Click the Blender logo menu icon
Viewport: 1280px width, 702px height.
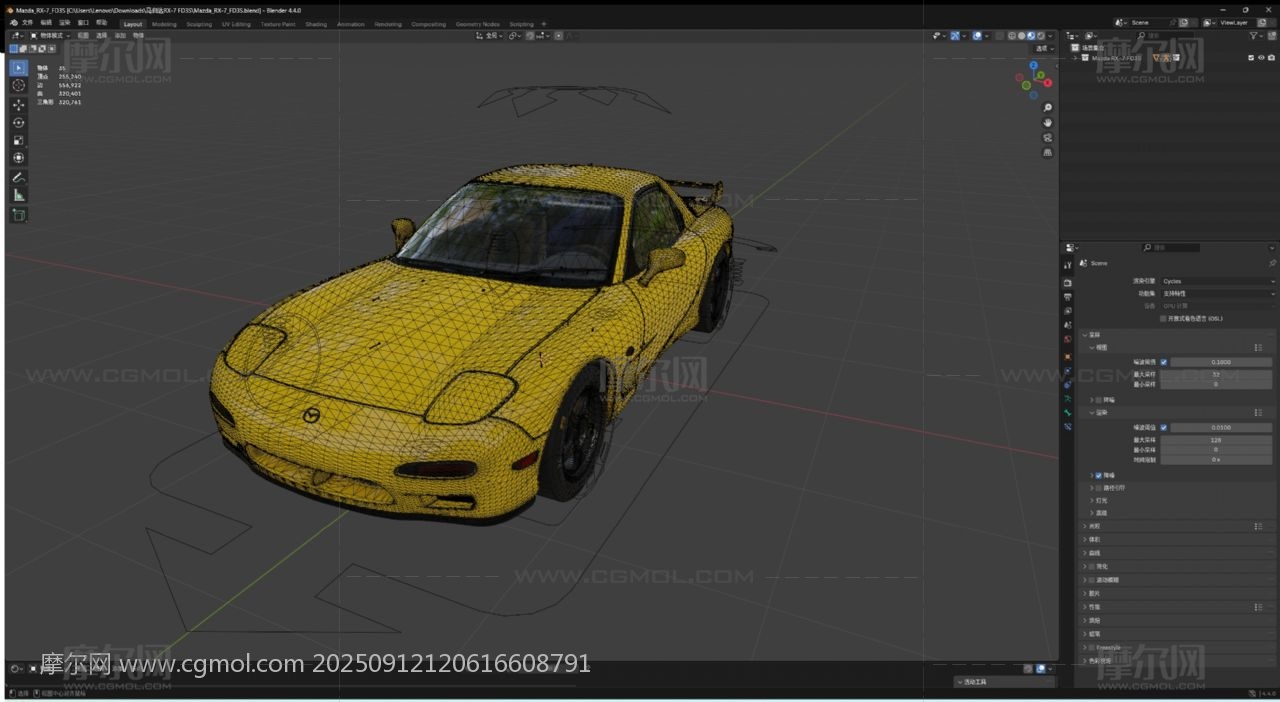[12, 22]
